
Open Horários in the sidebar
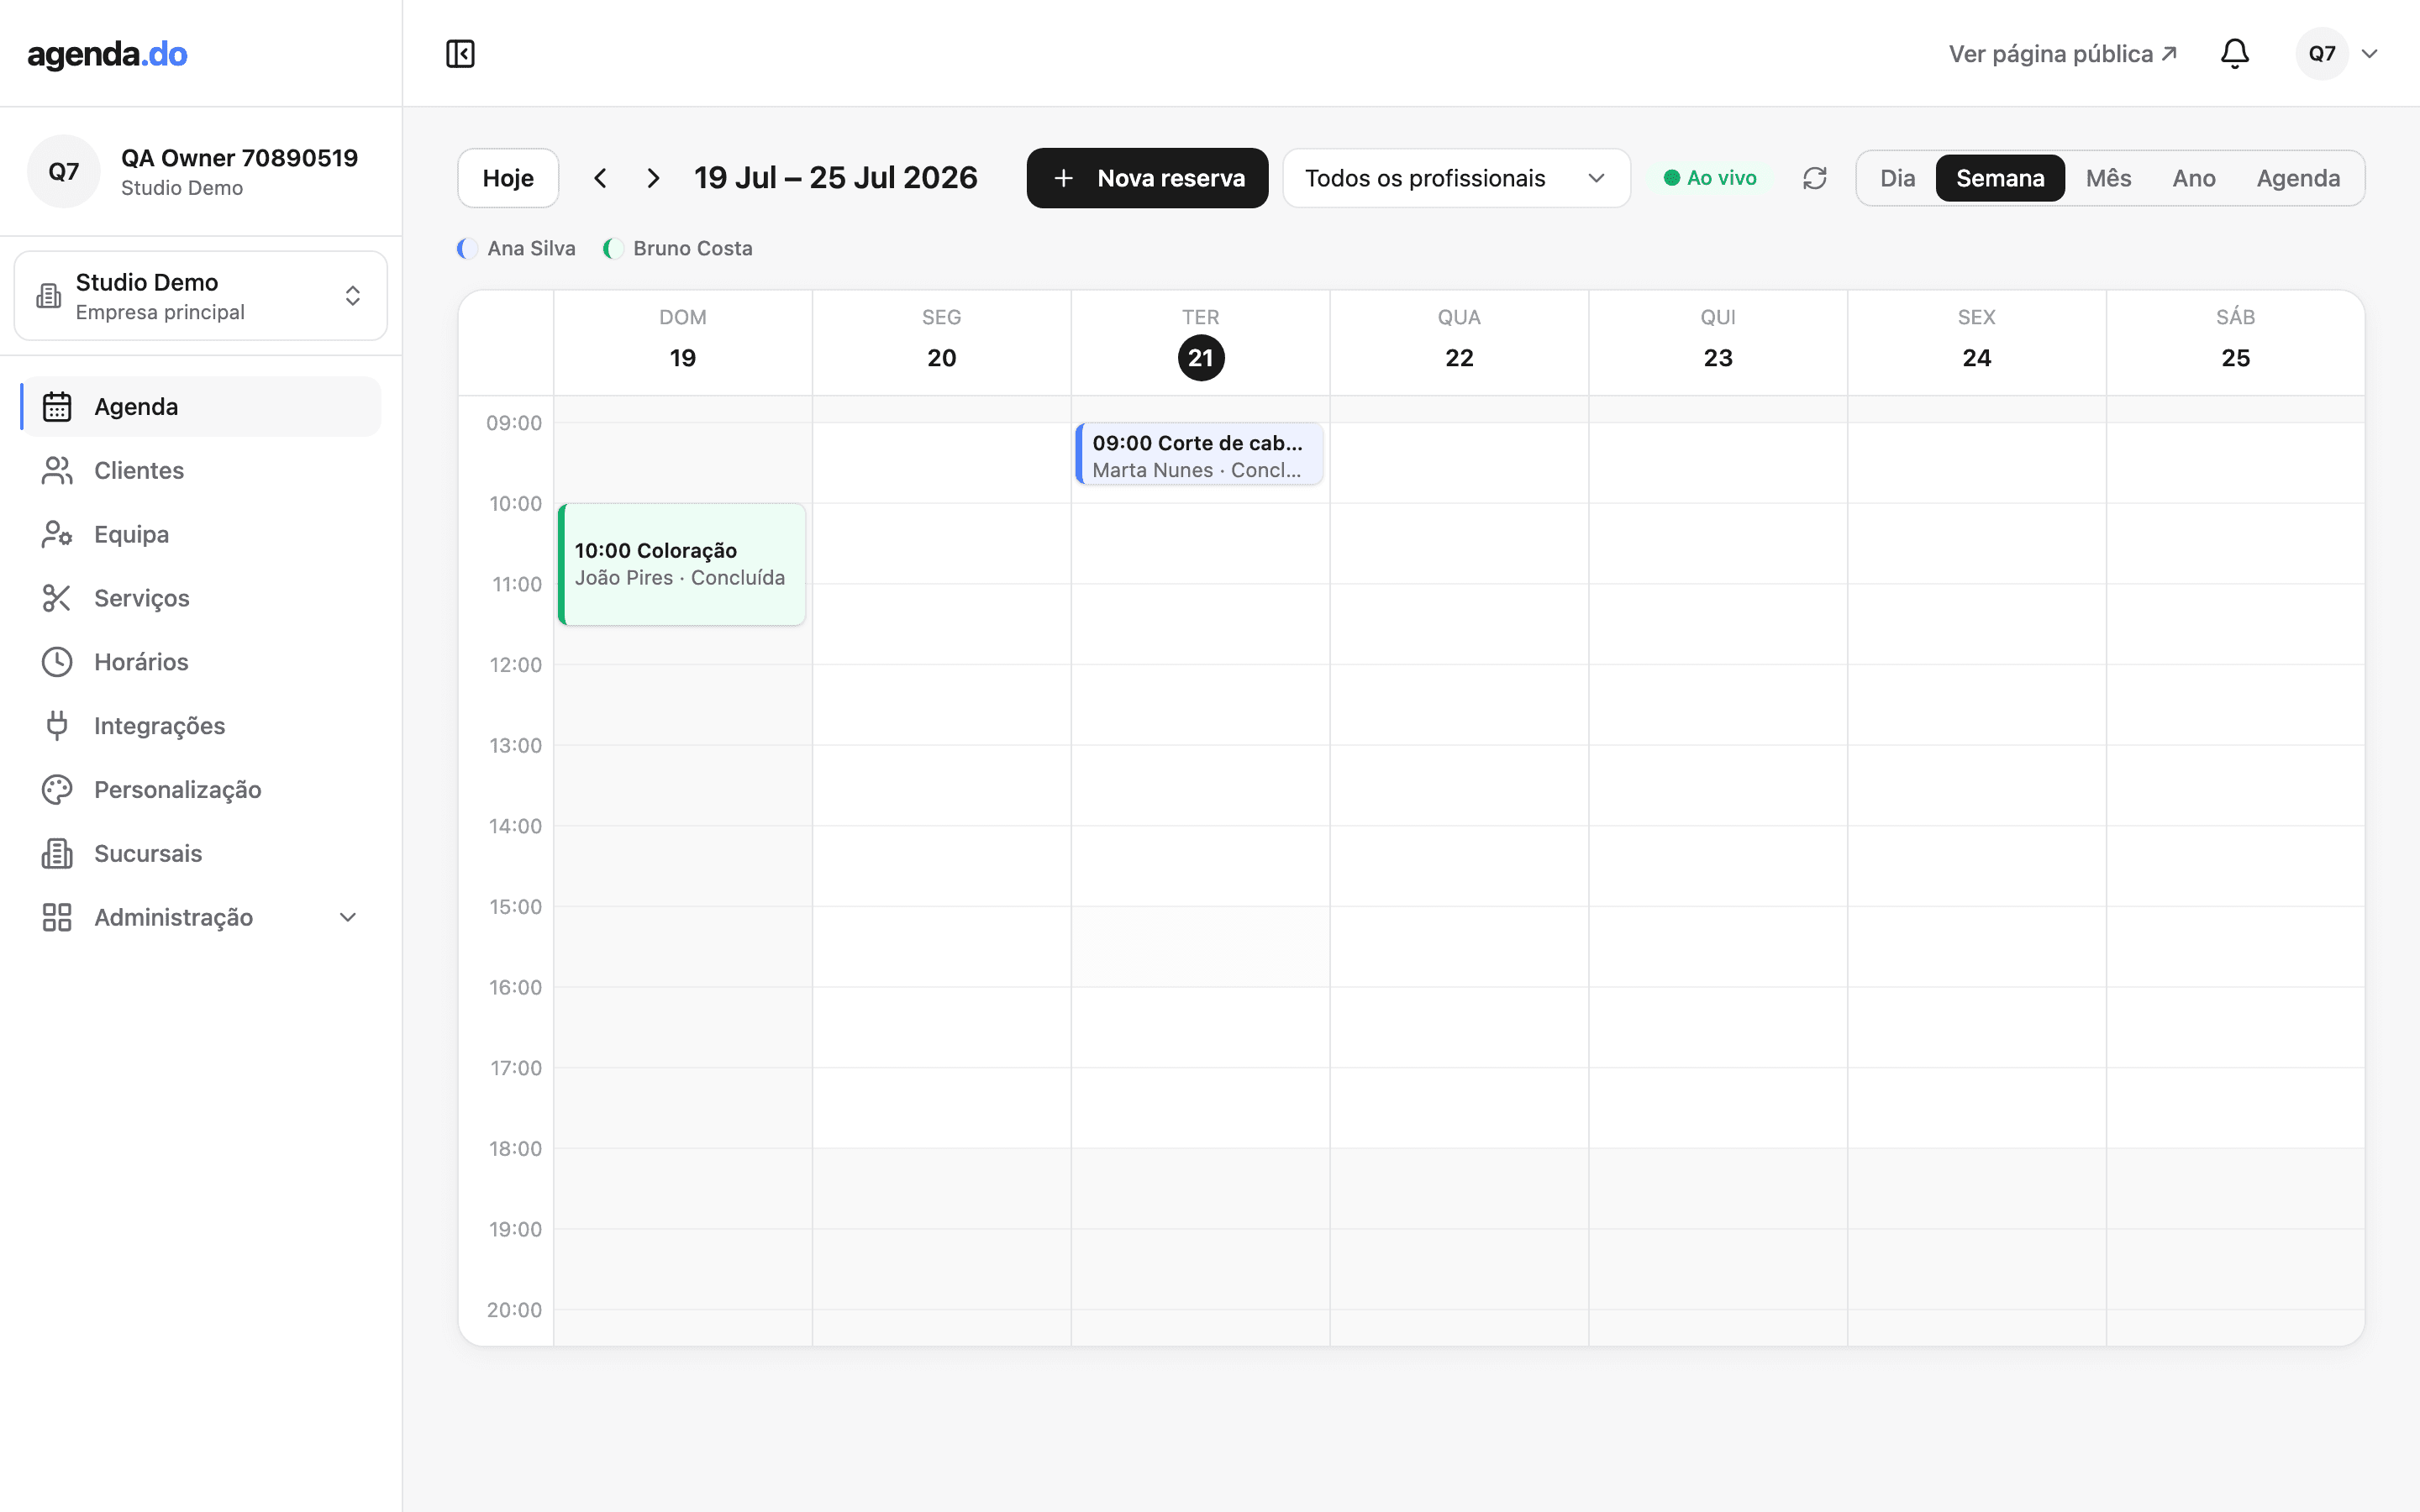tap(201, 662)
